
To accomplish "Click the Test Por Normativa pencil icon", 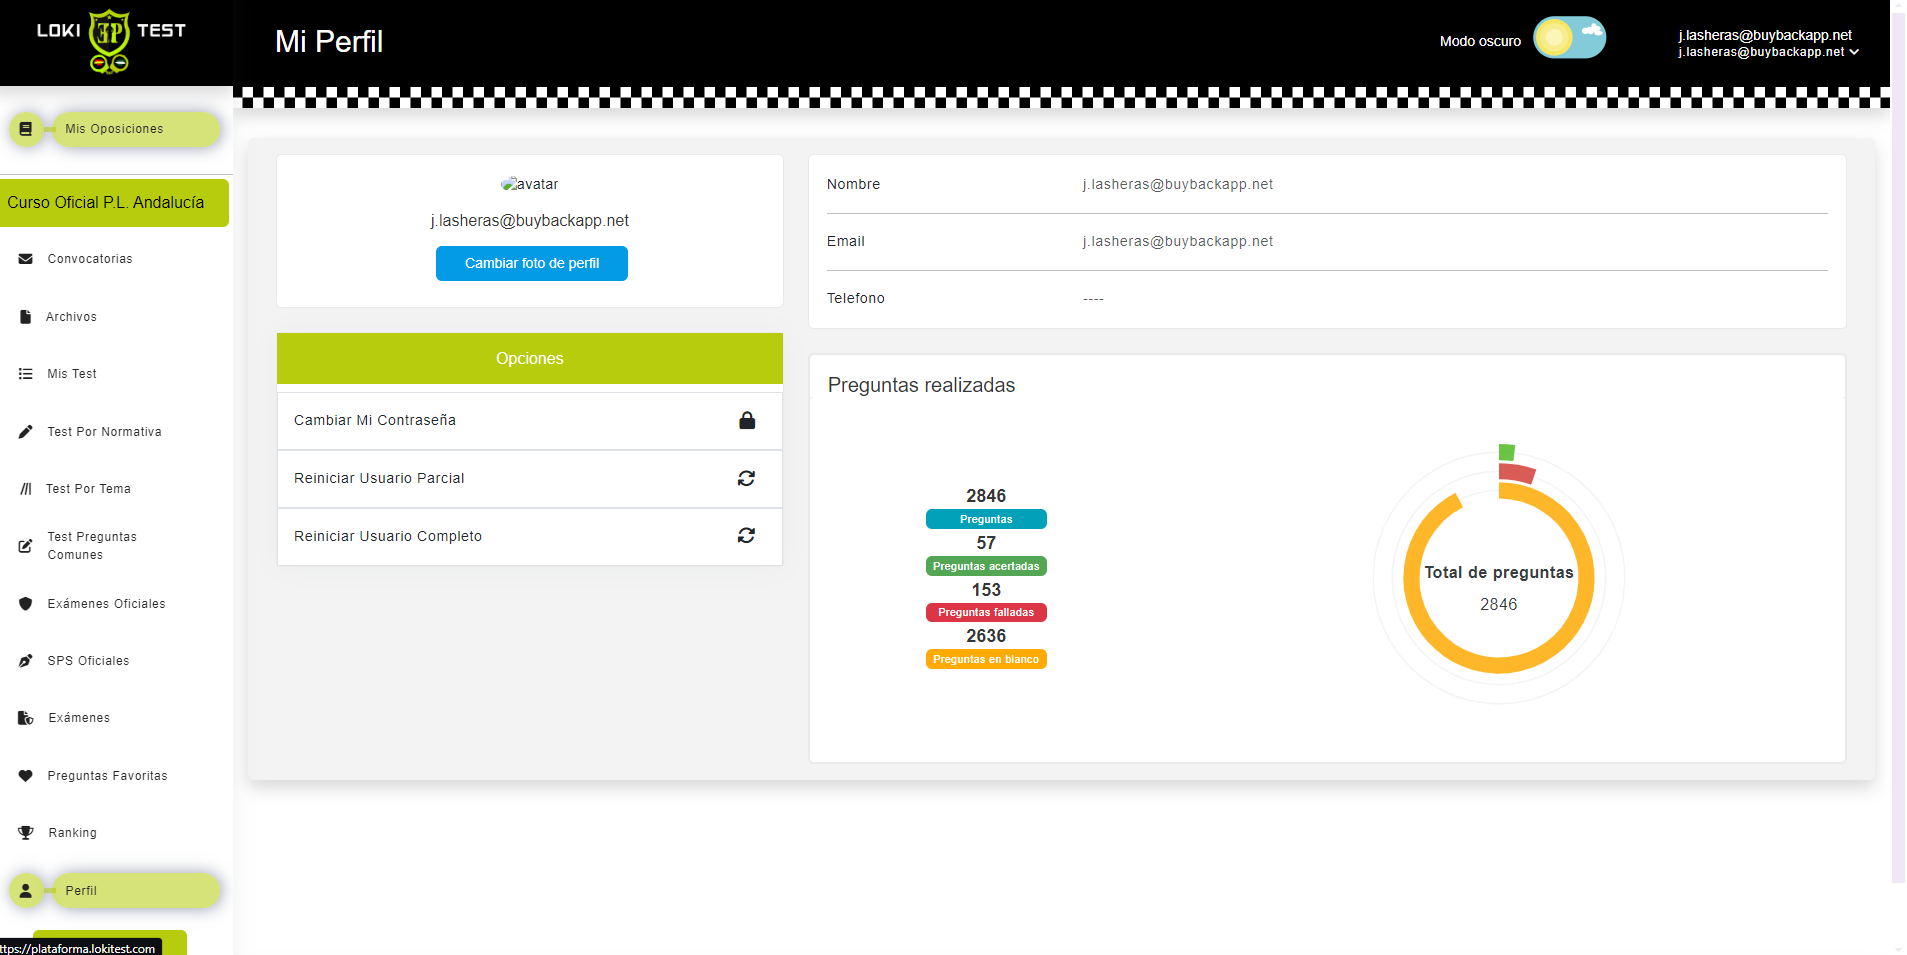I will click(x=25, y=431).
